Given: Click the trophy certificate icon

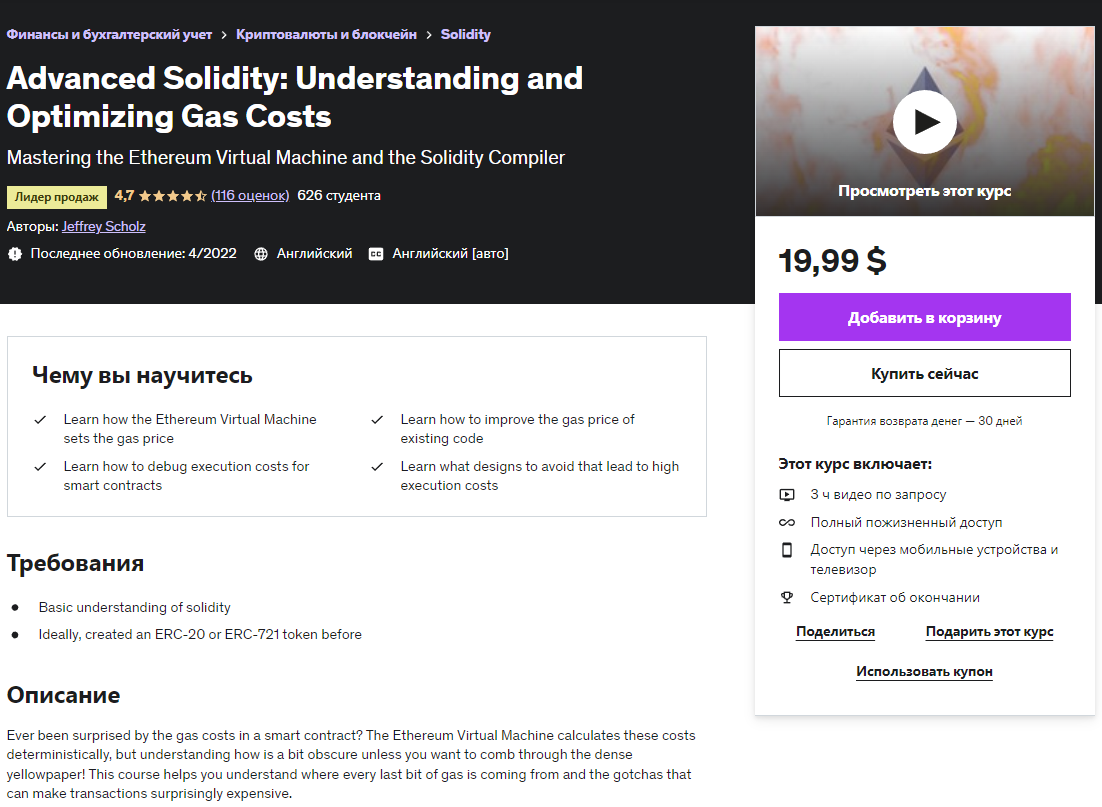Looking at the screenshot, I should (x=787, y=597).
